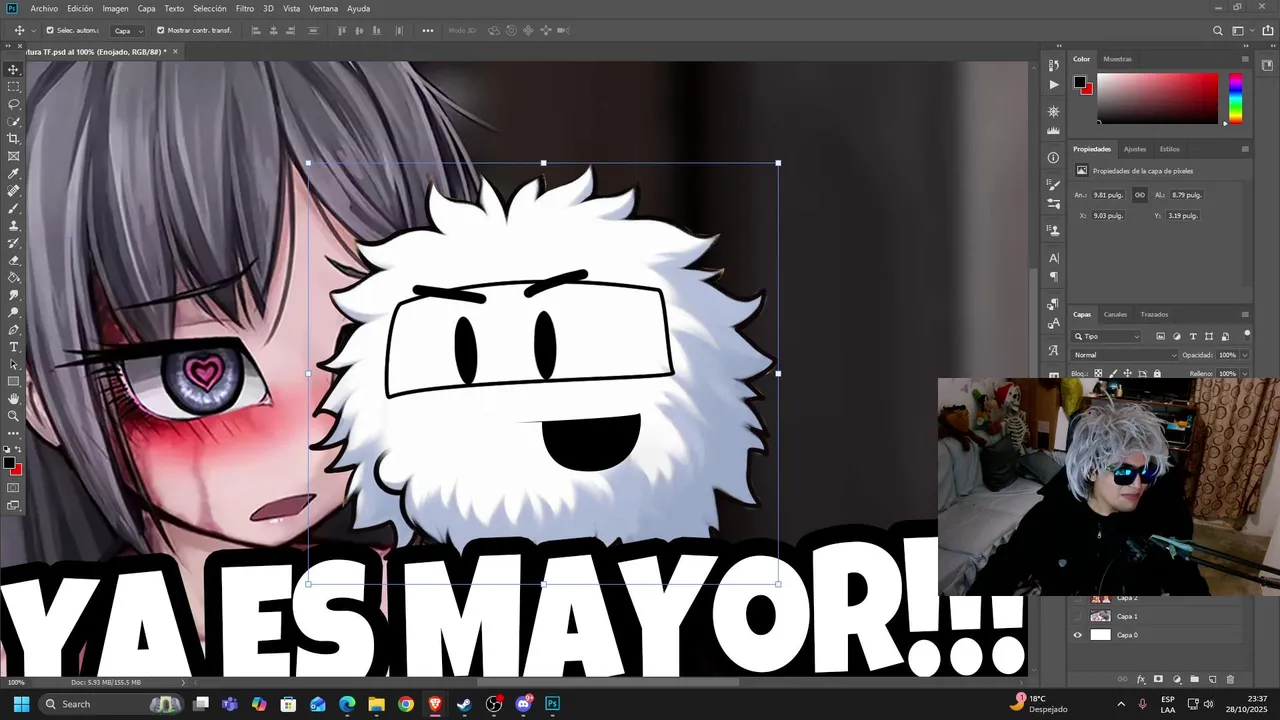This screenshot has width=1280, height=720.
Task: Select the Eraser tool
Action: point(13,260)
